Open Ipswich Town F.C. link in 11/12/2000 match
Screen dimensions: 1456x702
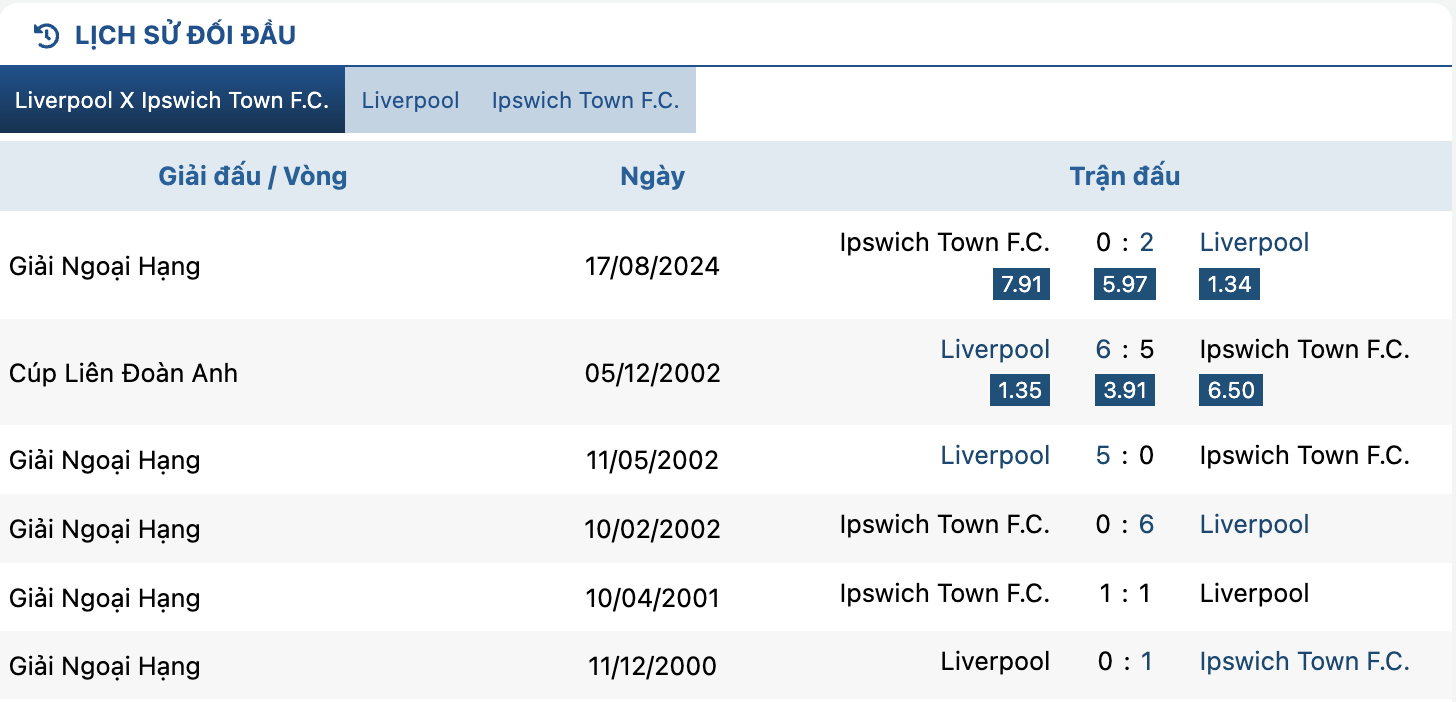pos(1304,661)
